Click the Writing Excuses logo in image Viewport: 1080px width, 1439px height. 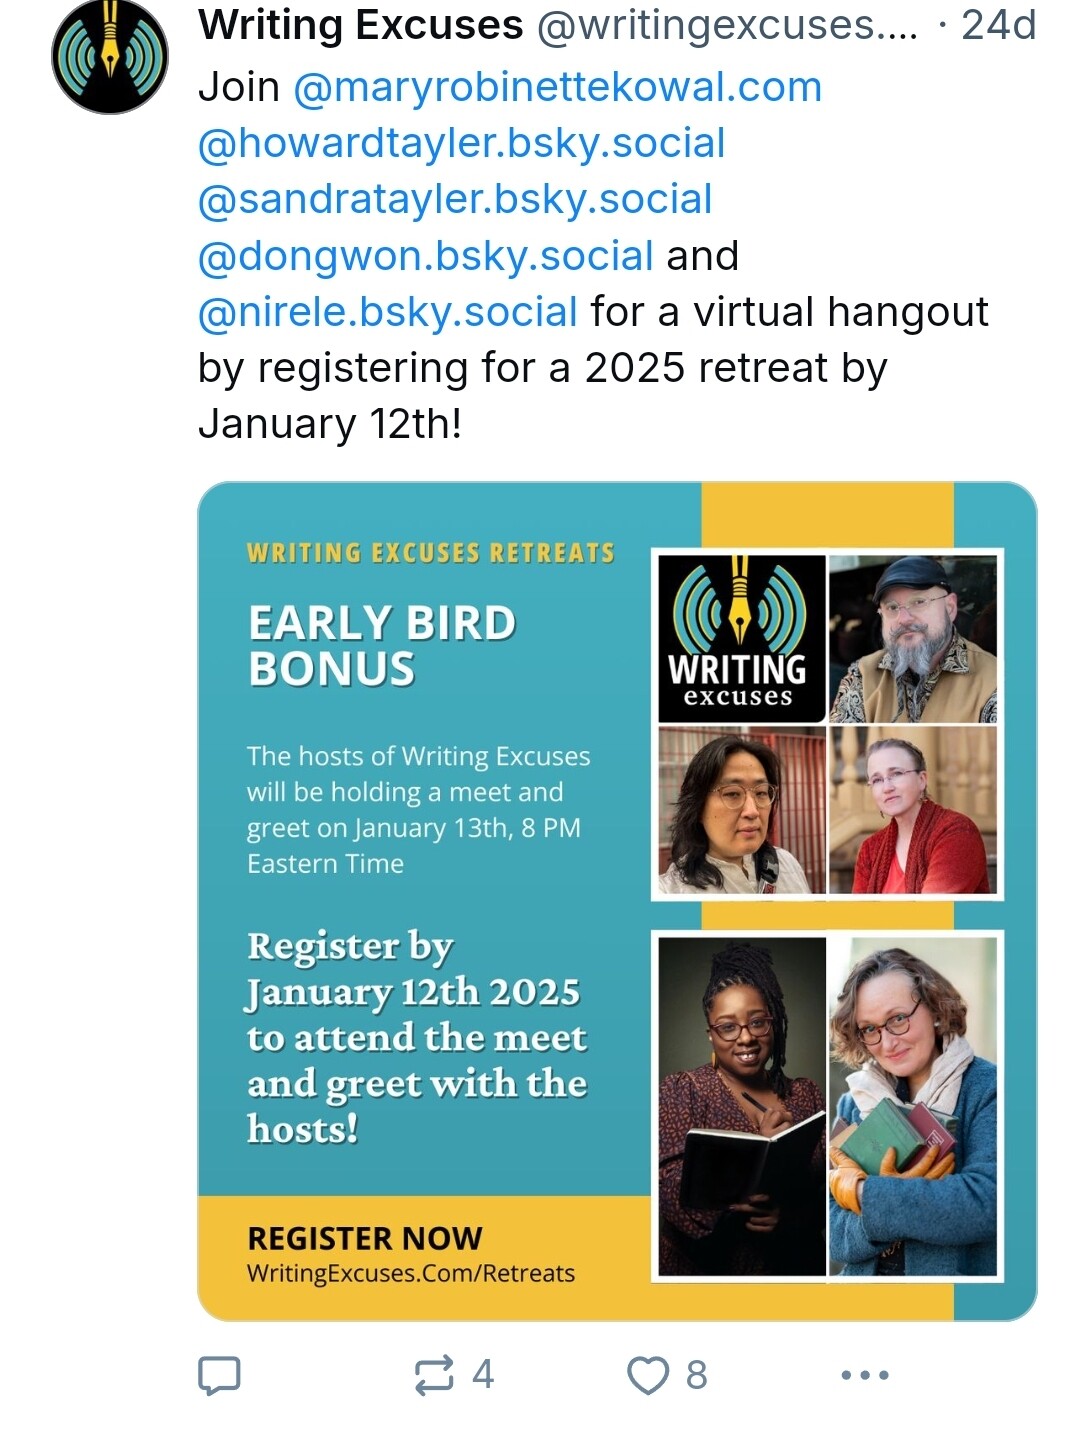(739, 638)
